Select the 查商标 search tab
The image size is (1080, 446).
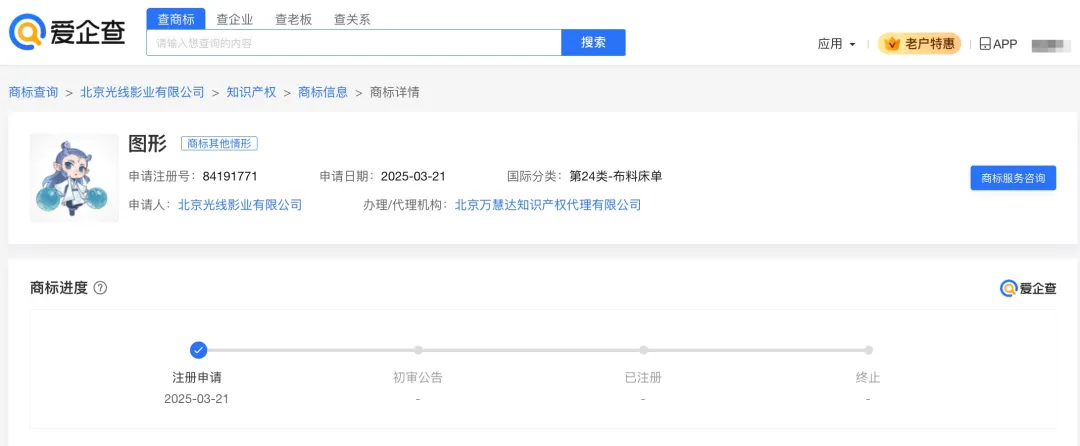click(176, 19)
